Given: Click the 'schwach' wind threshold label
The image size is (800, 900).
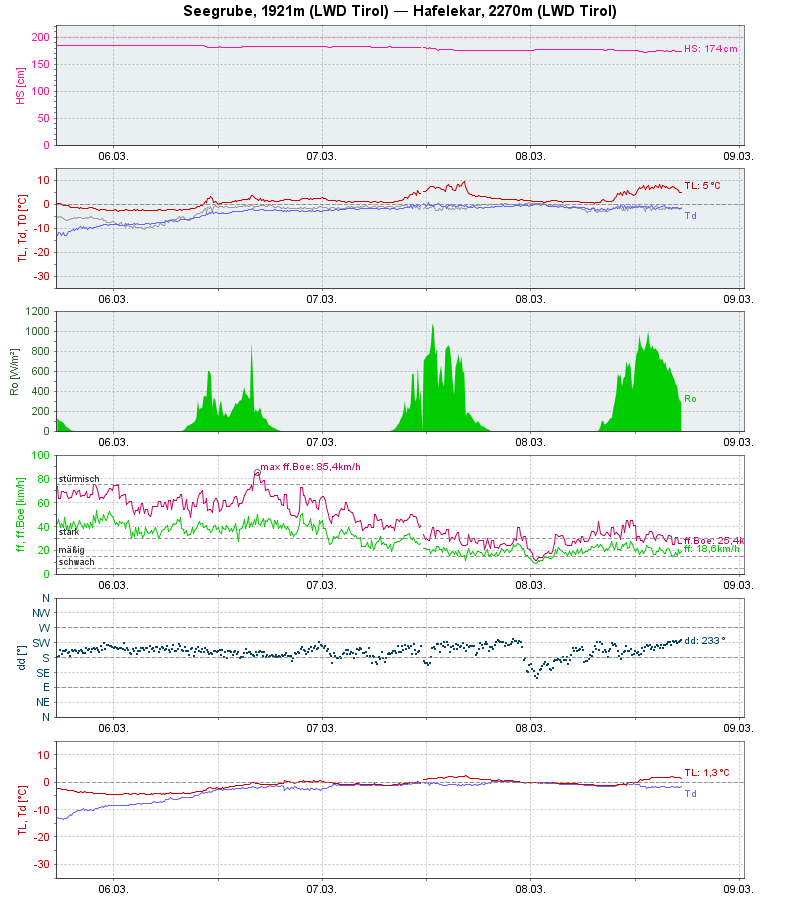Looking at the screenshot, I should pos(76,562).
